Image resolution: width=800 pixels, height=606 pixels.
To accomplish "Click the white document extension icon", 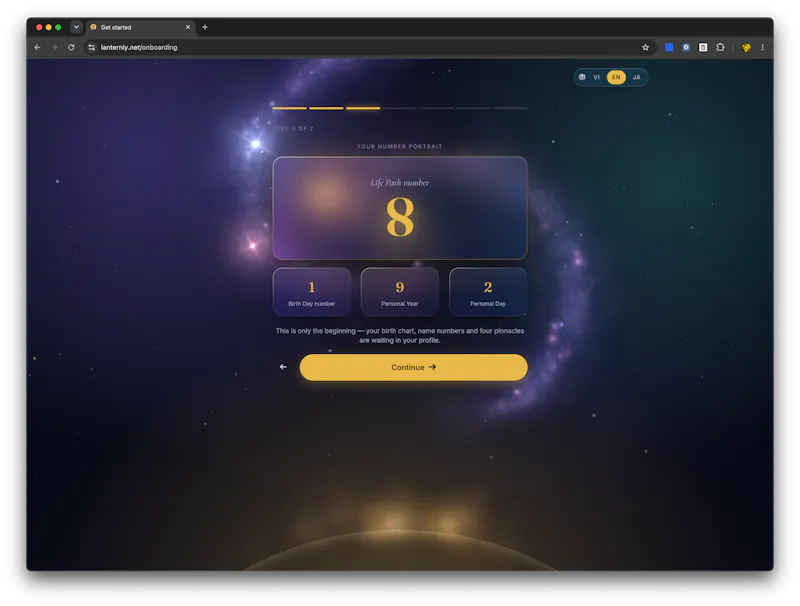I will click(x=703, y=47).
